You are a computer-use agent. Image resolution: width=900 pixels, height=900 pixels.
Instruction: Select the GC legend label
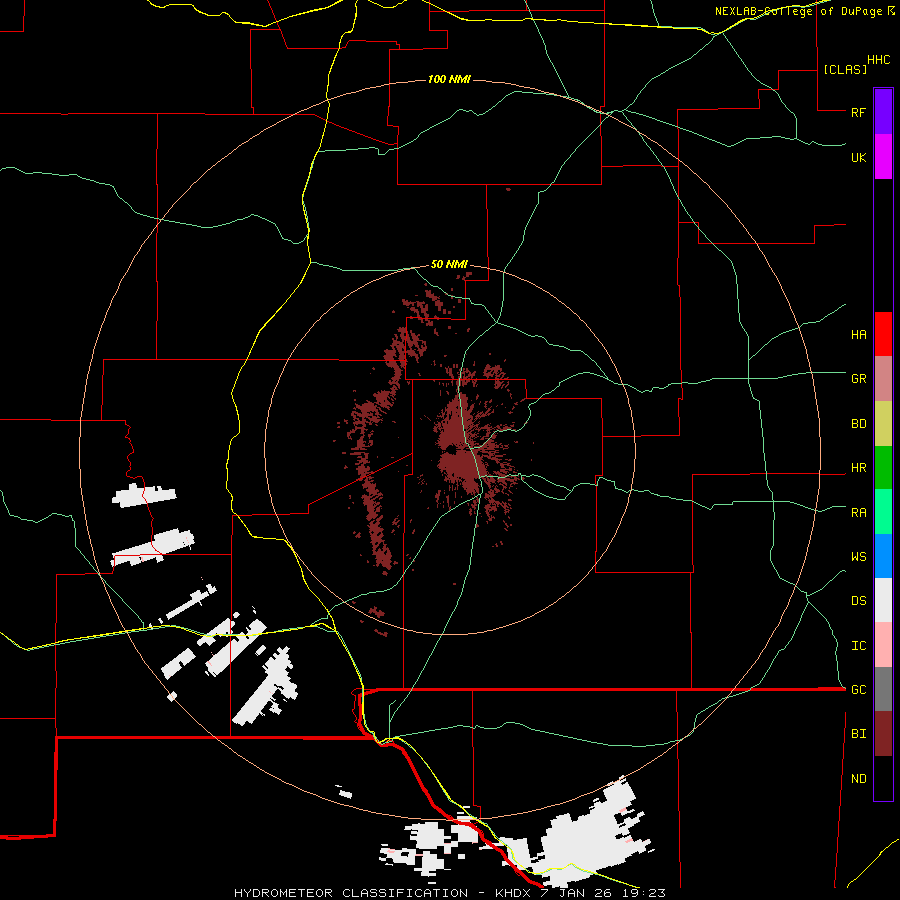[x=858, y=690]
